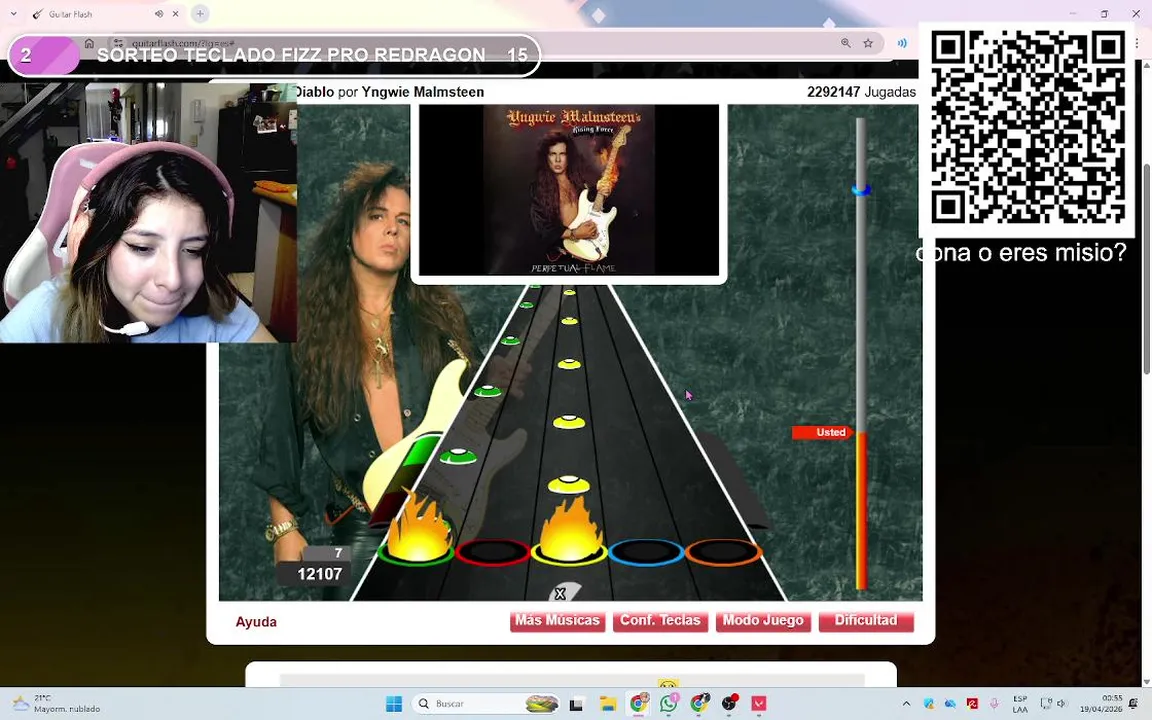Viewport: 1152px width, 720px height.
Task: Show hidden system tray icons
Action: click(906, 704)
